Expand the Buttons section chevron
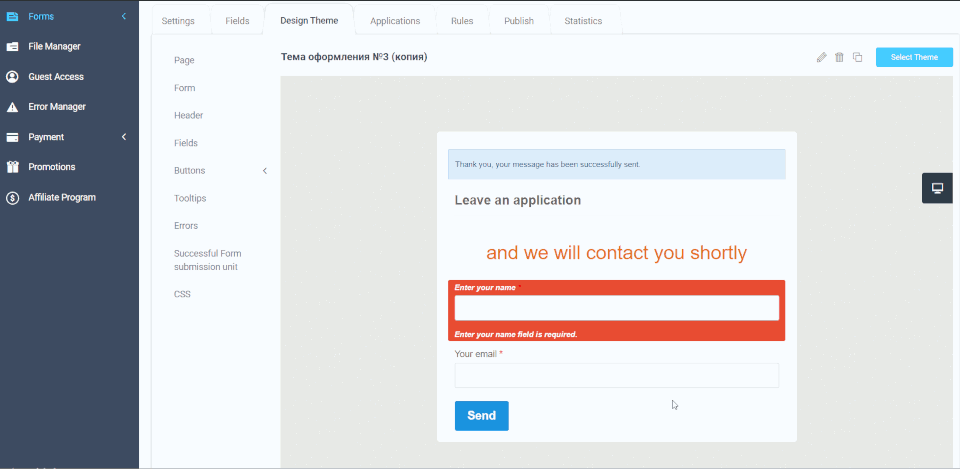This screenshot has height=469, width=960. pyautogui.click(x=265, y=171)
